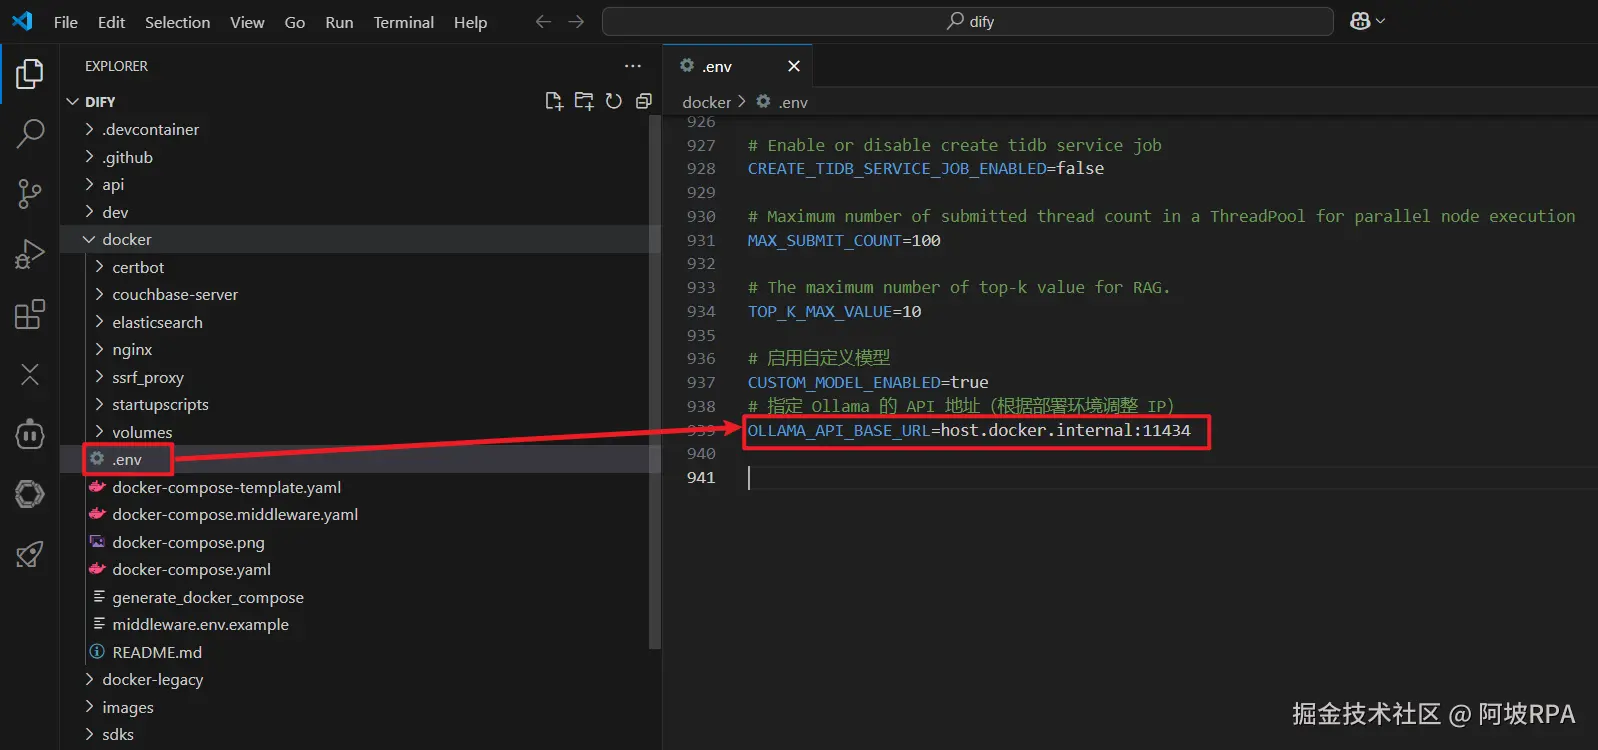Expand the nginx folder

pos(360,349)
